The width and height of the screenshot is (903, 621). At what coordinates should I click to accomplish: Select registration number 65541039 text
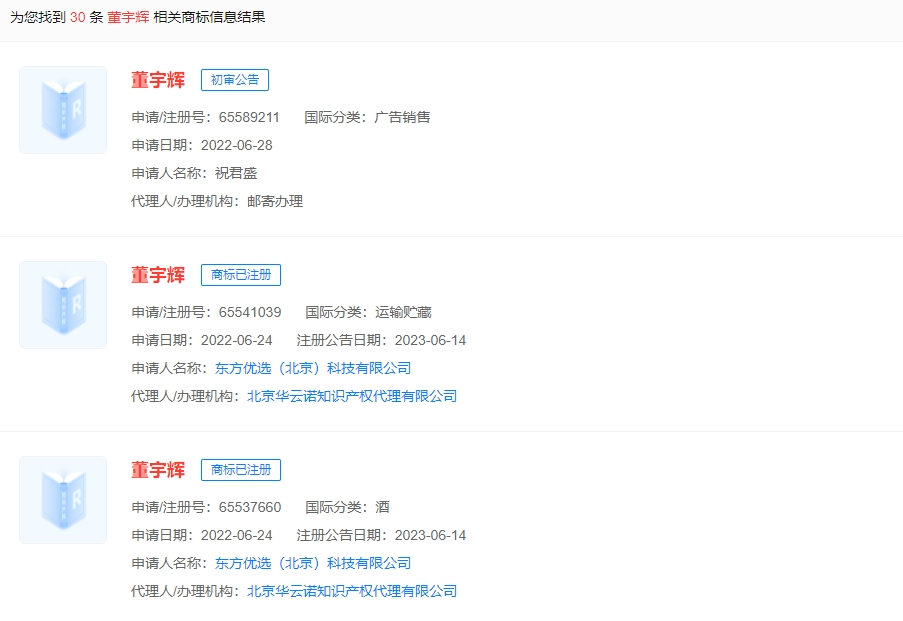pyautogui.click(x=250, y=312)
